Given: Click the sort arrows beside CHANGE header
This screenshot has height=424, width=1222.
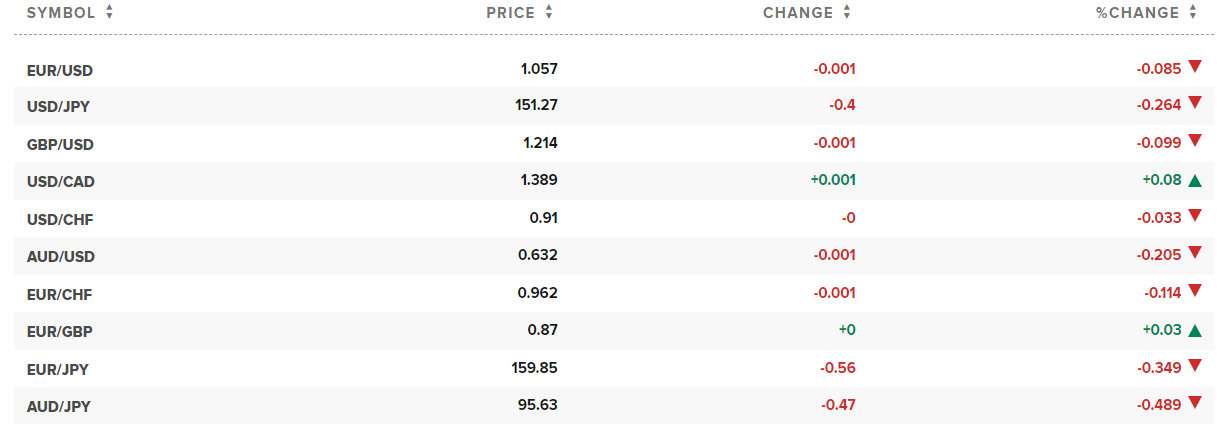Looking at the screenshot, I should pyautogui.click(x=847, y=13).
